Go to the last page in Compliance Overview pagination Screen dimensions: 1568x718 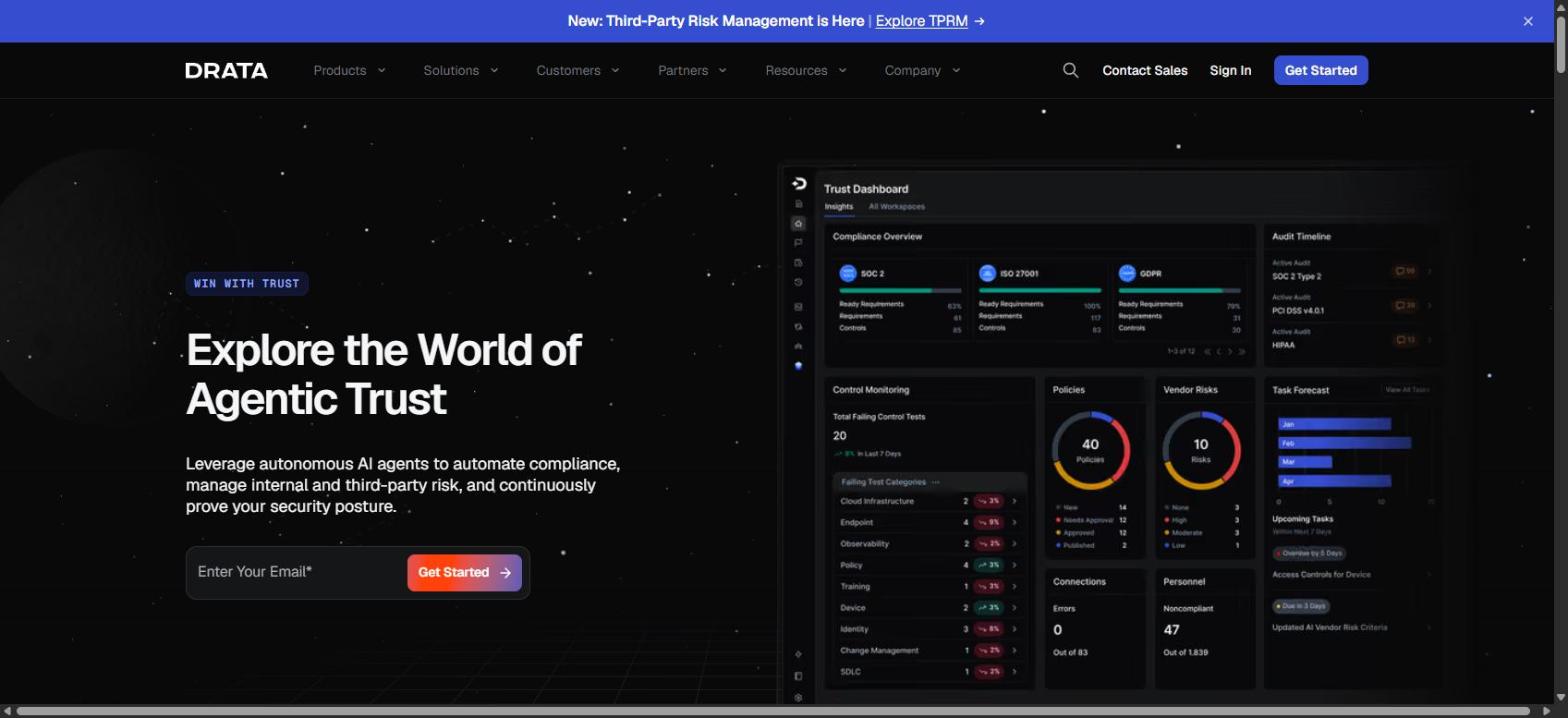point(1242,352)
